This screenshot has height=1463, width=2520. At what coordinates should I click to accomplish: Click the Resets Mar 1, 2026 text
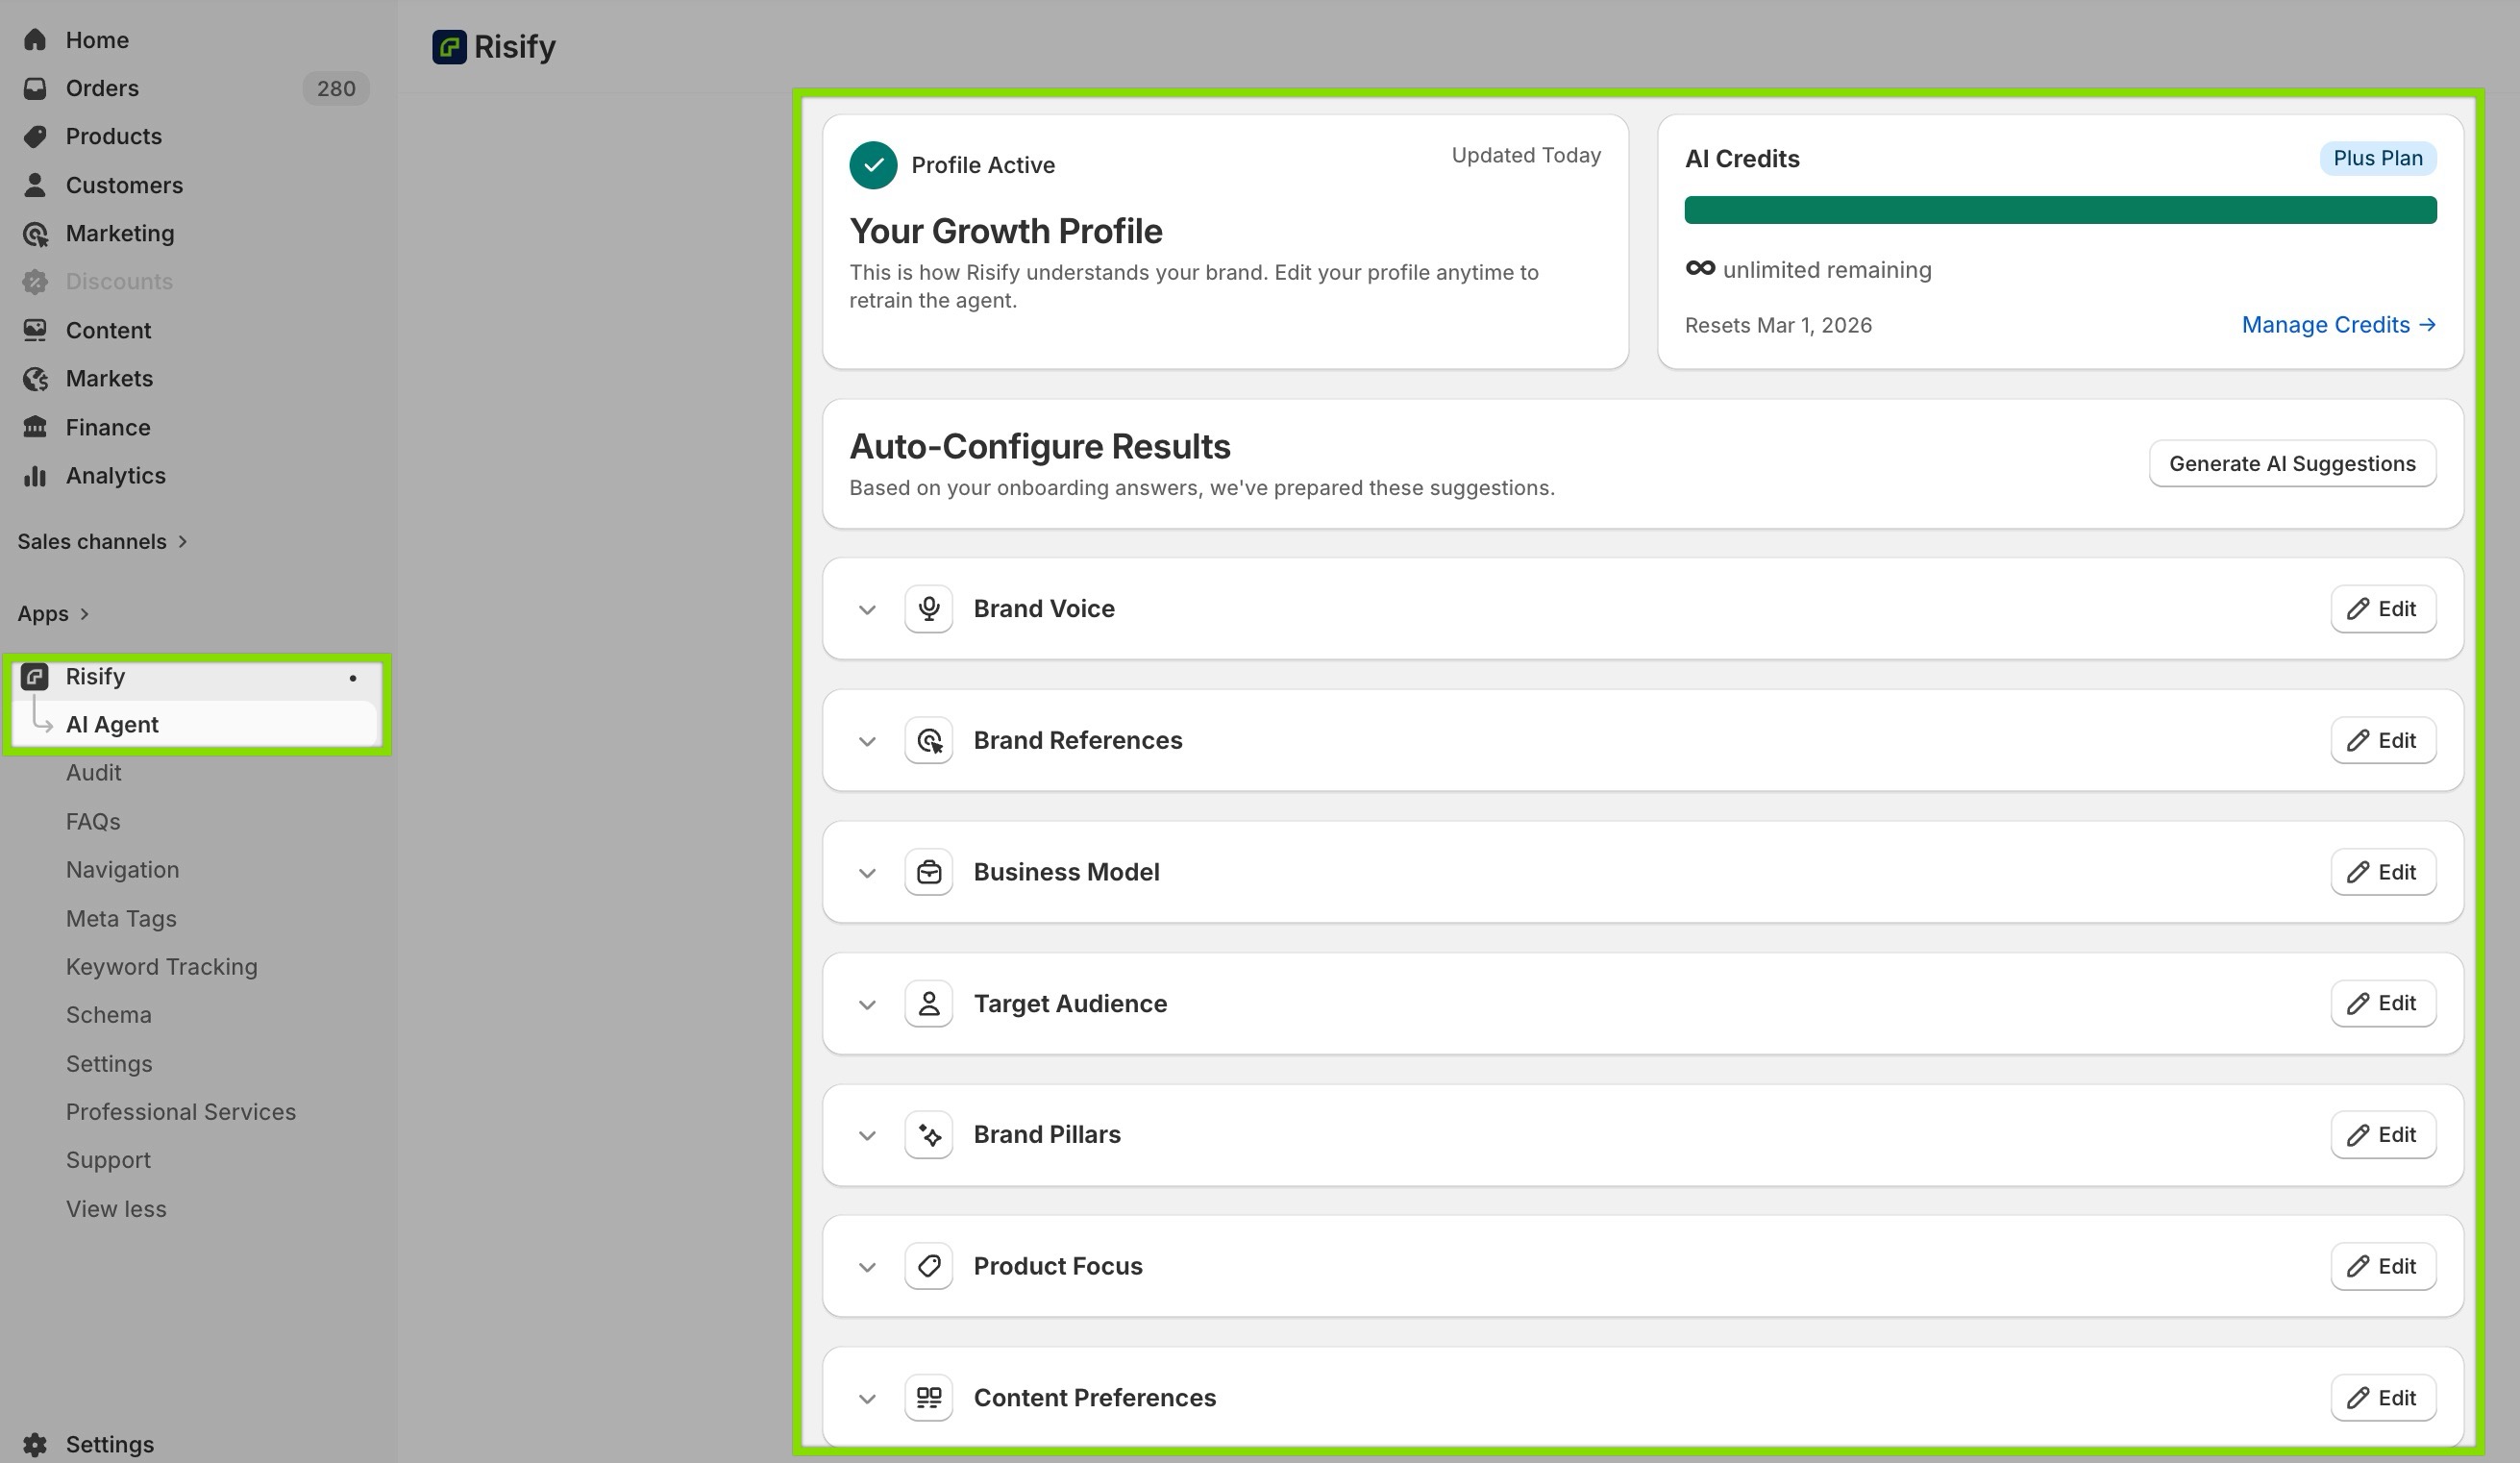pos(1778,325)
